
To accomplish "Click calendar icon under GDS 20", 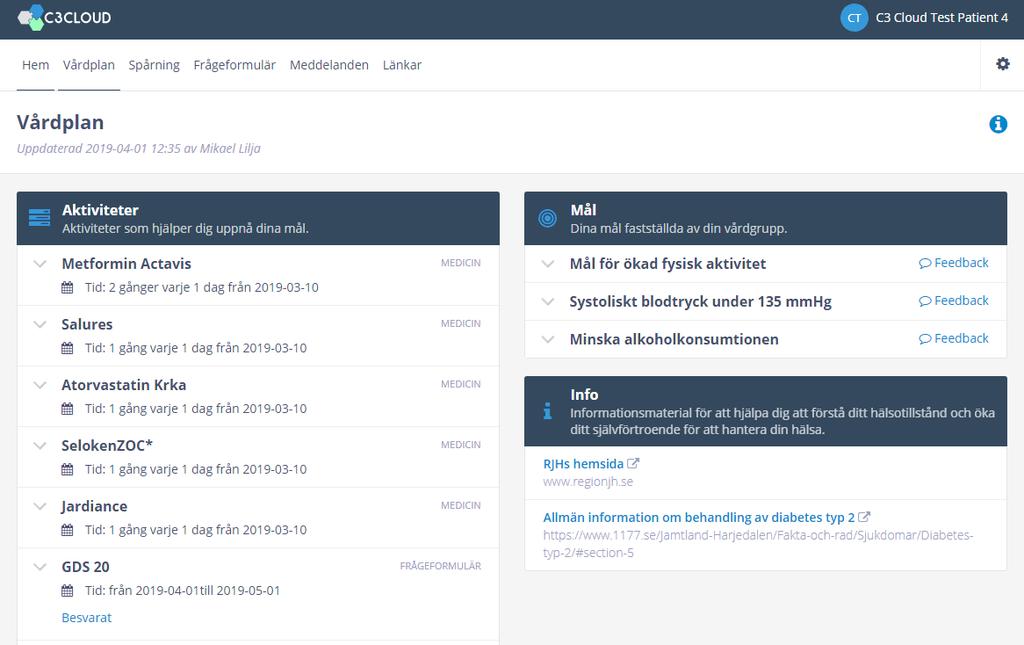I will 67,591.
